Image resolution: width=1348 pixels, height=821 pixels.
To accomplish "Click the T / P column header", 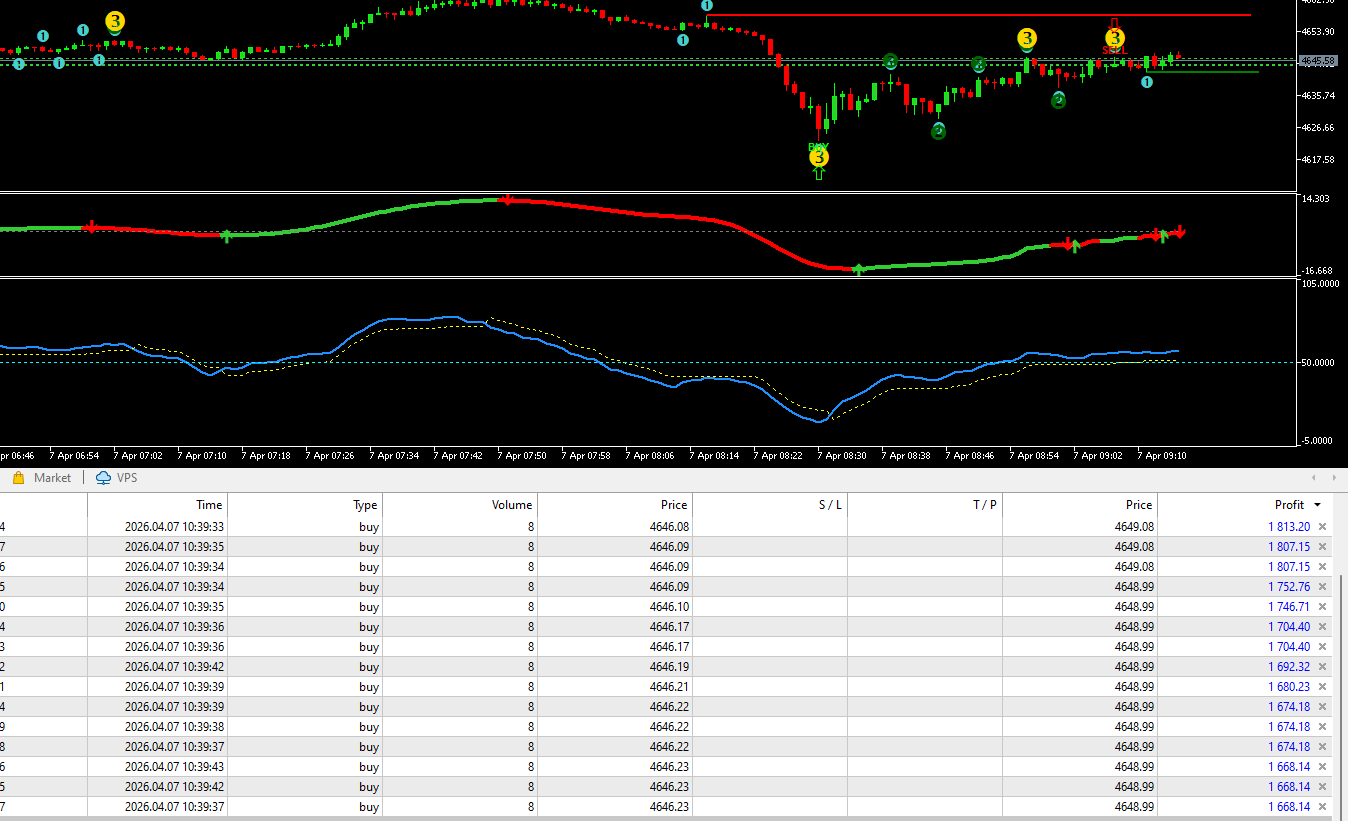I will point(984,505).
